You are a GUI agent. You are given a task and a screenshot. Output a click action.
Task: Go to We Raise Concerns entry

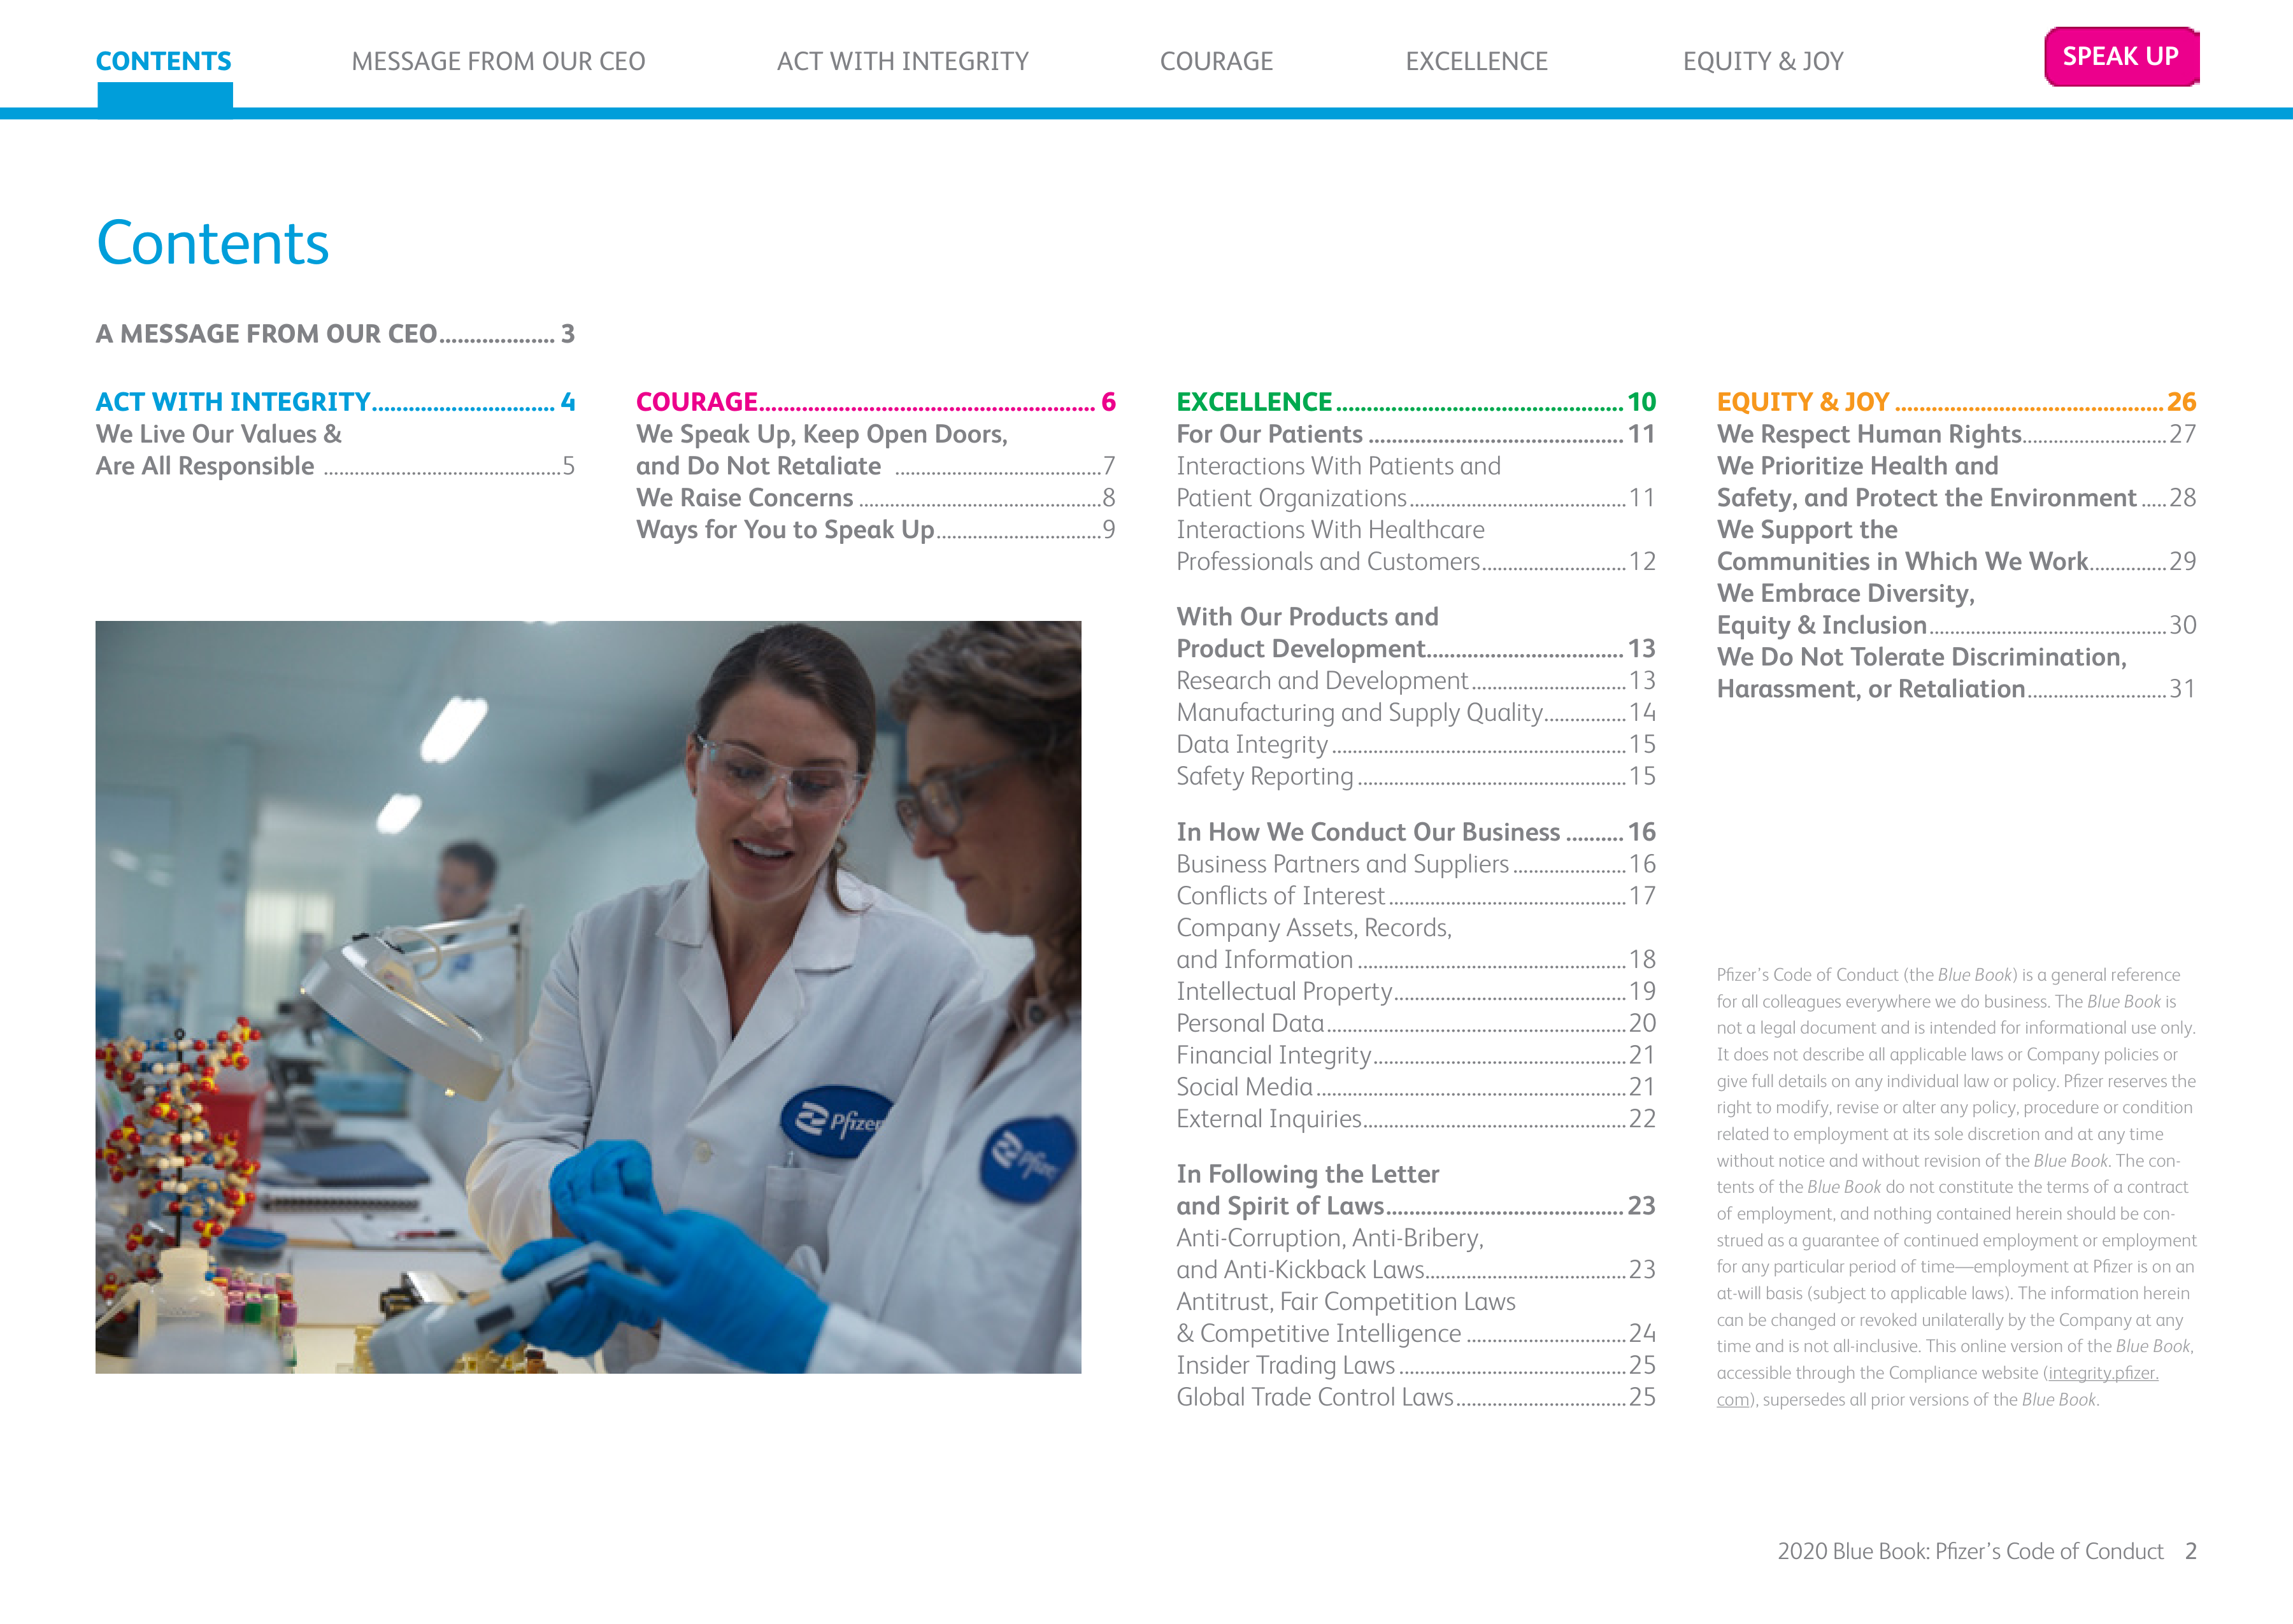876,498
